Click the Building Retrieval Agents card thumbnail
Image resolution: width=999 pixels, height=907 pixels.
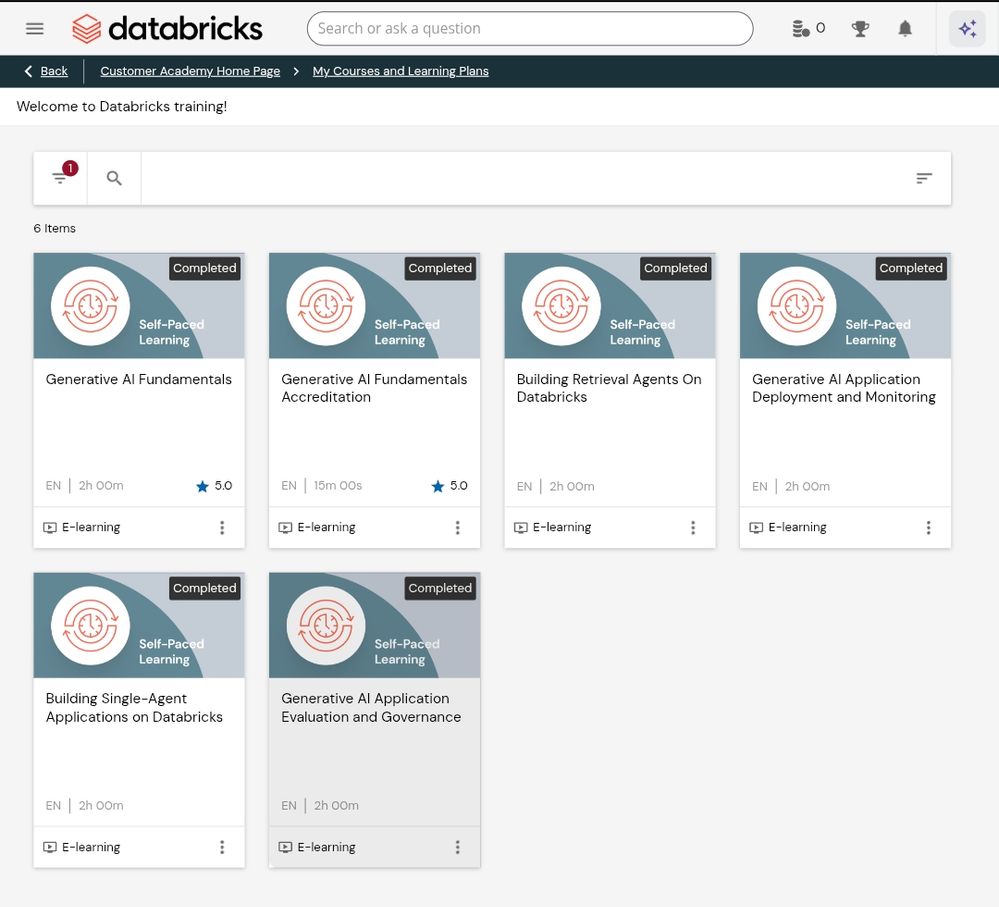pyautogui.click(x=610, y=306)
